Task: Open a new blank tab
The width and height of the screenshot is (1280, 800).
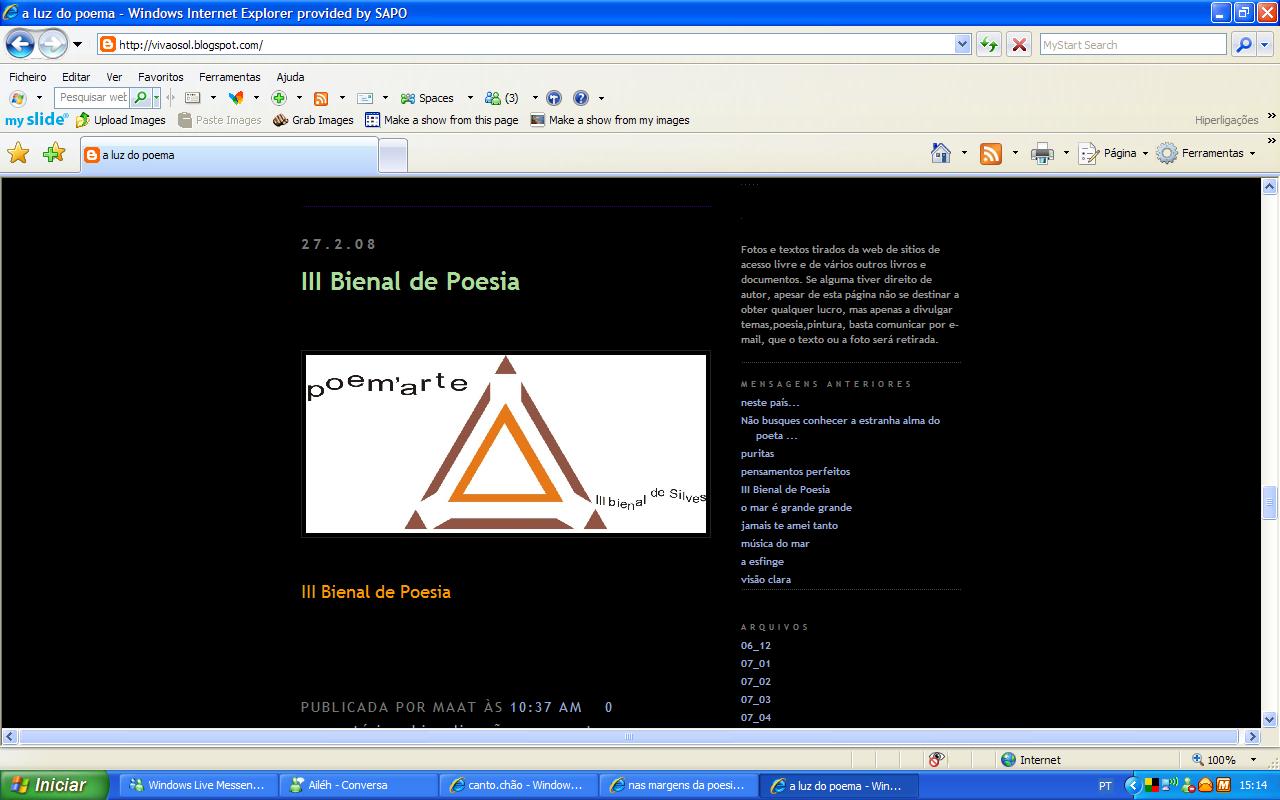Action: point(393,156)
